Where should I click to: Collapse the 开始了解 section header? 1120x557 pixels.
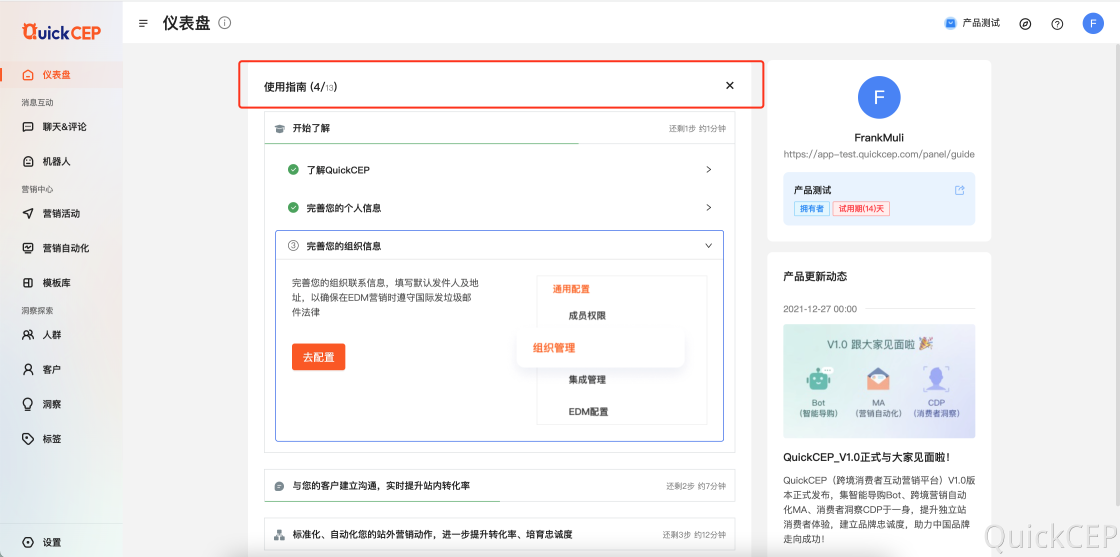(x=499, y=129)
